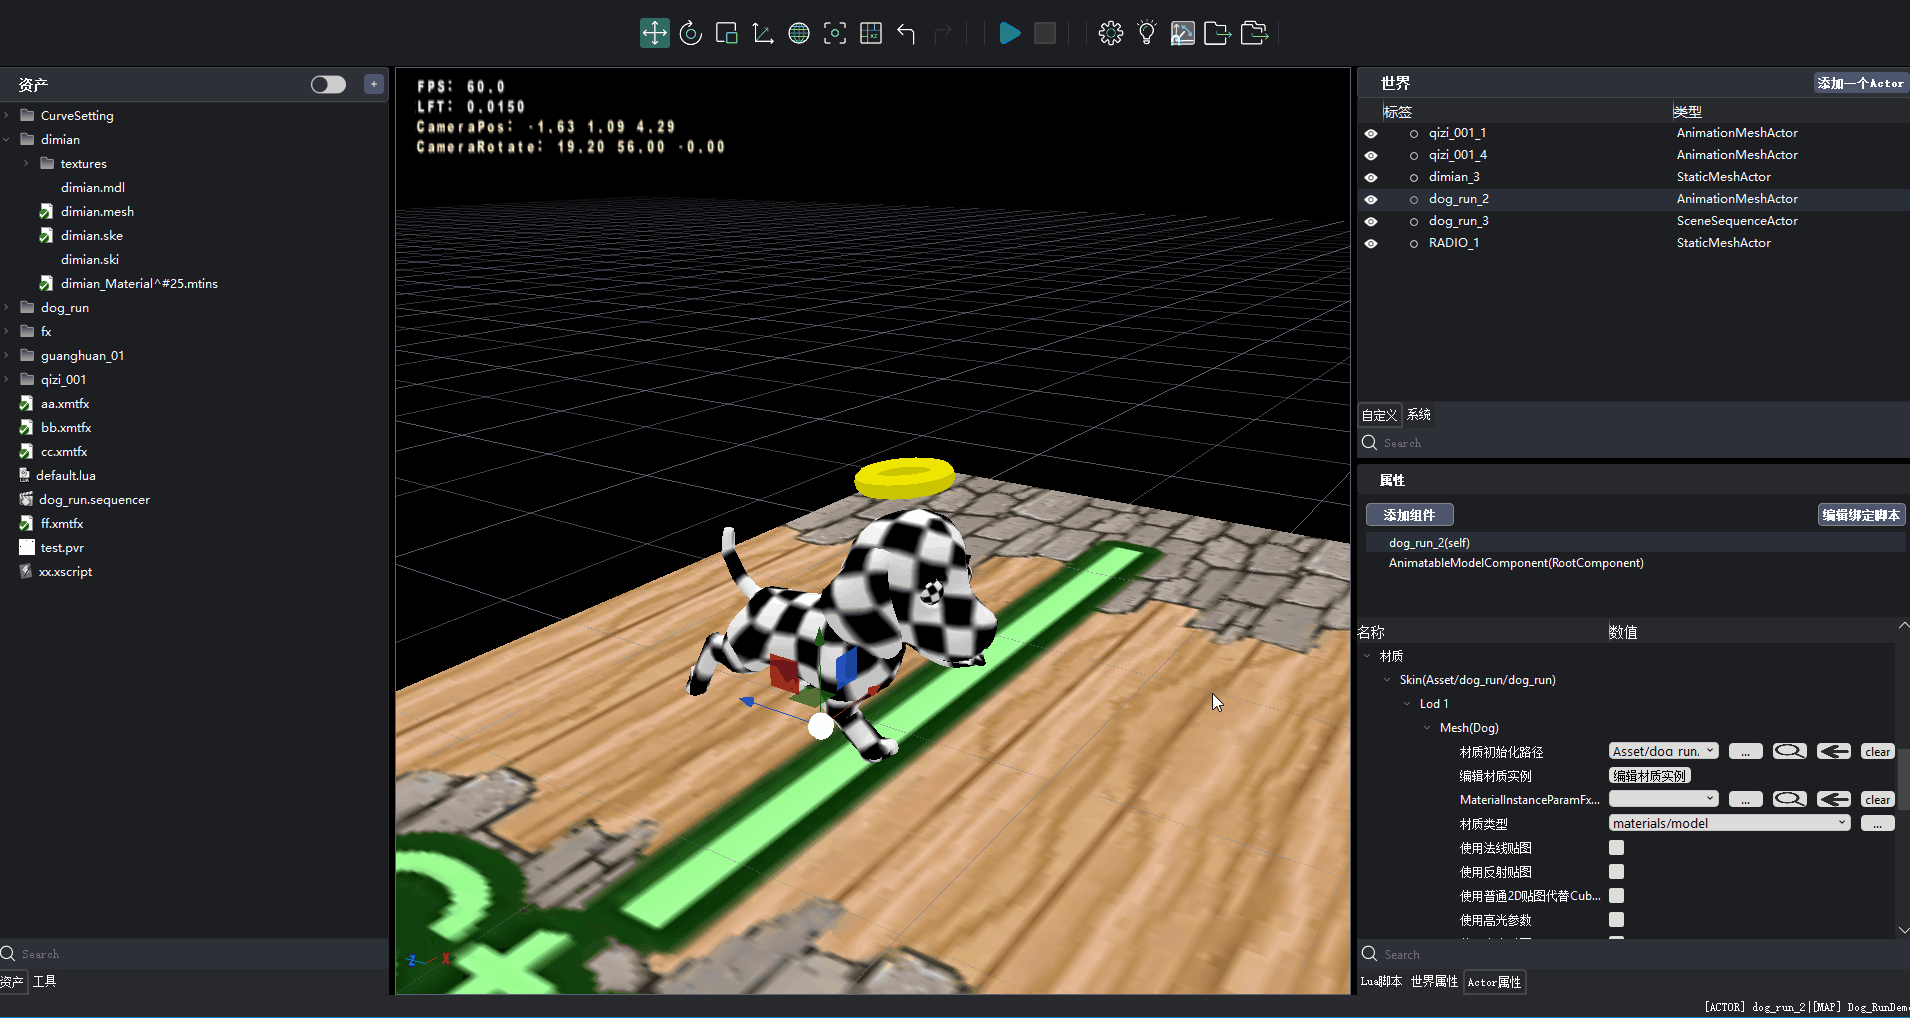
Task: Click 添加一个Actor button
Action: [1860, 83]
